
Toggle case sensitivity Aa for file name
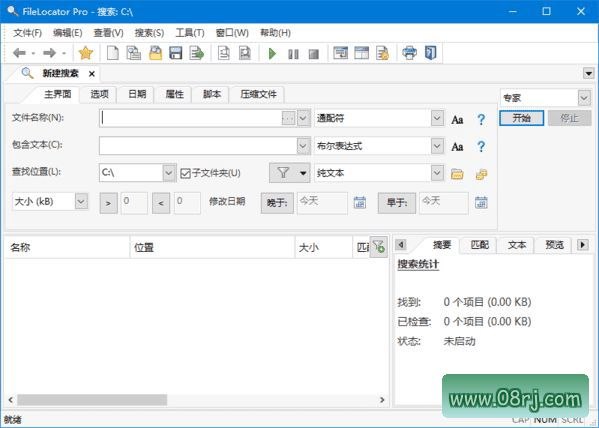tap(457, 120)
